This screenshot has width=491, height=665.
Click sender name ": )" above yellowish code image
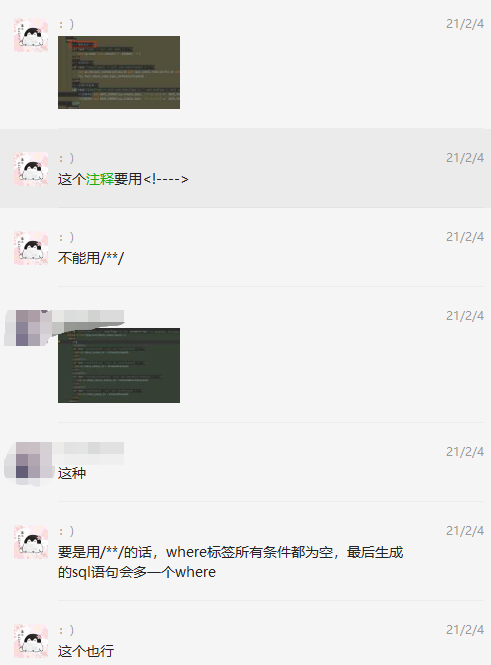(x=66, y=24)
